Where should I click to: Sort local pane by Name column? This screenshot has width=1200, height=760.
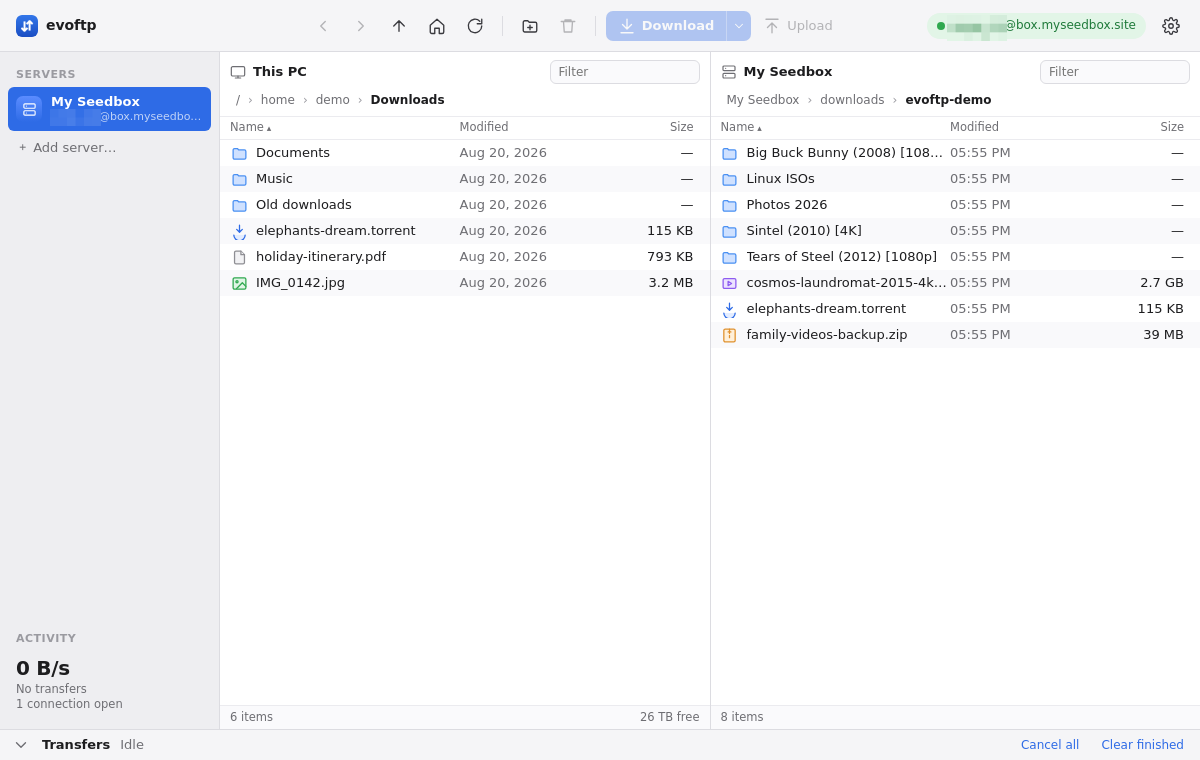(250, 127)
